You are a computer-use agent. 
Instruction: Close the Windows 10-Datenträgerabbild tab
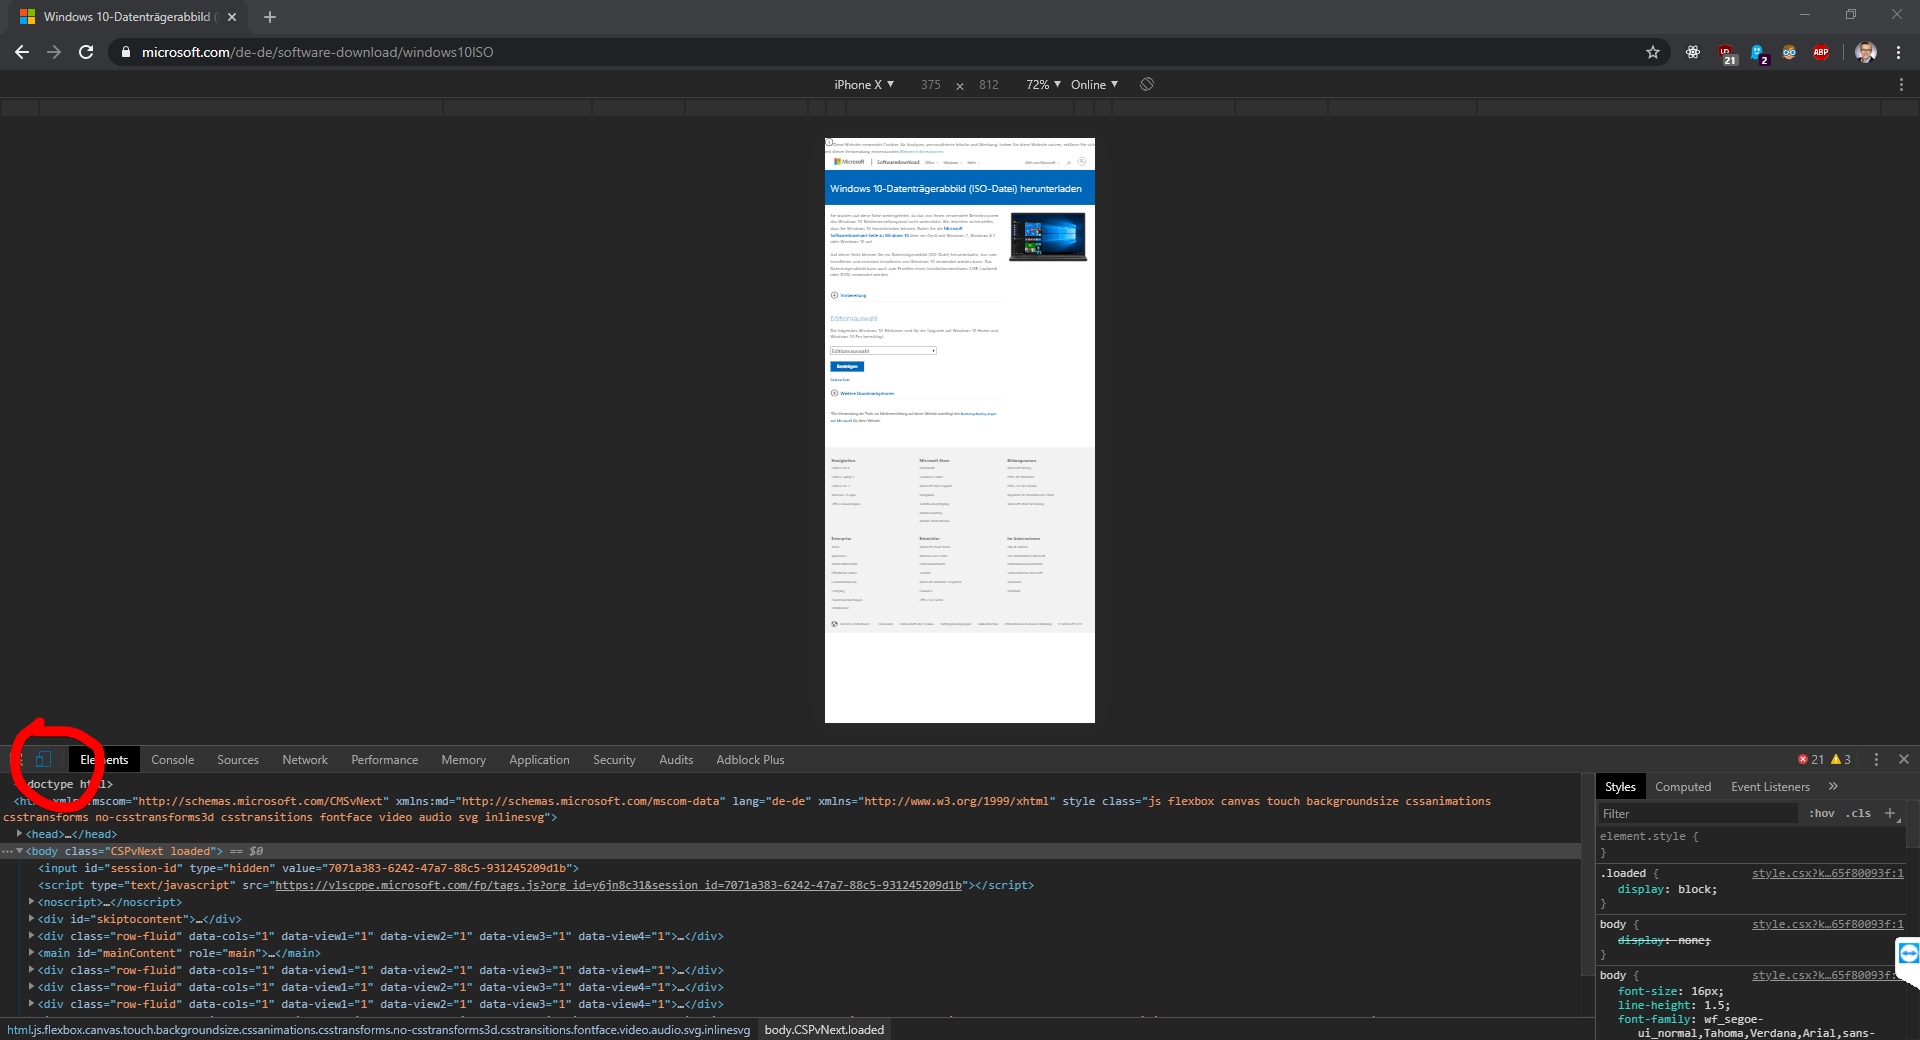pos(232,17)
